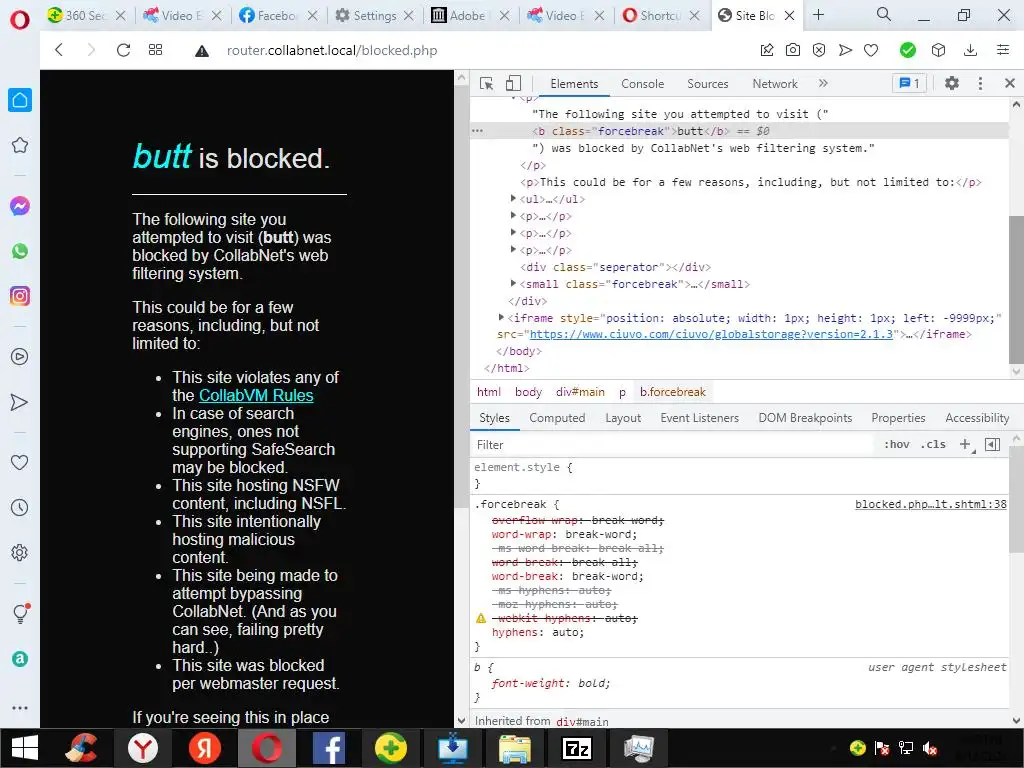Open the Computed styles tab
1024x768 pixels.
(557, 418)
